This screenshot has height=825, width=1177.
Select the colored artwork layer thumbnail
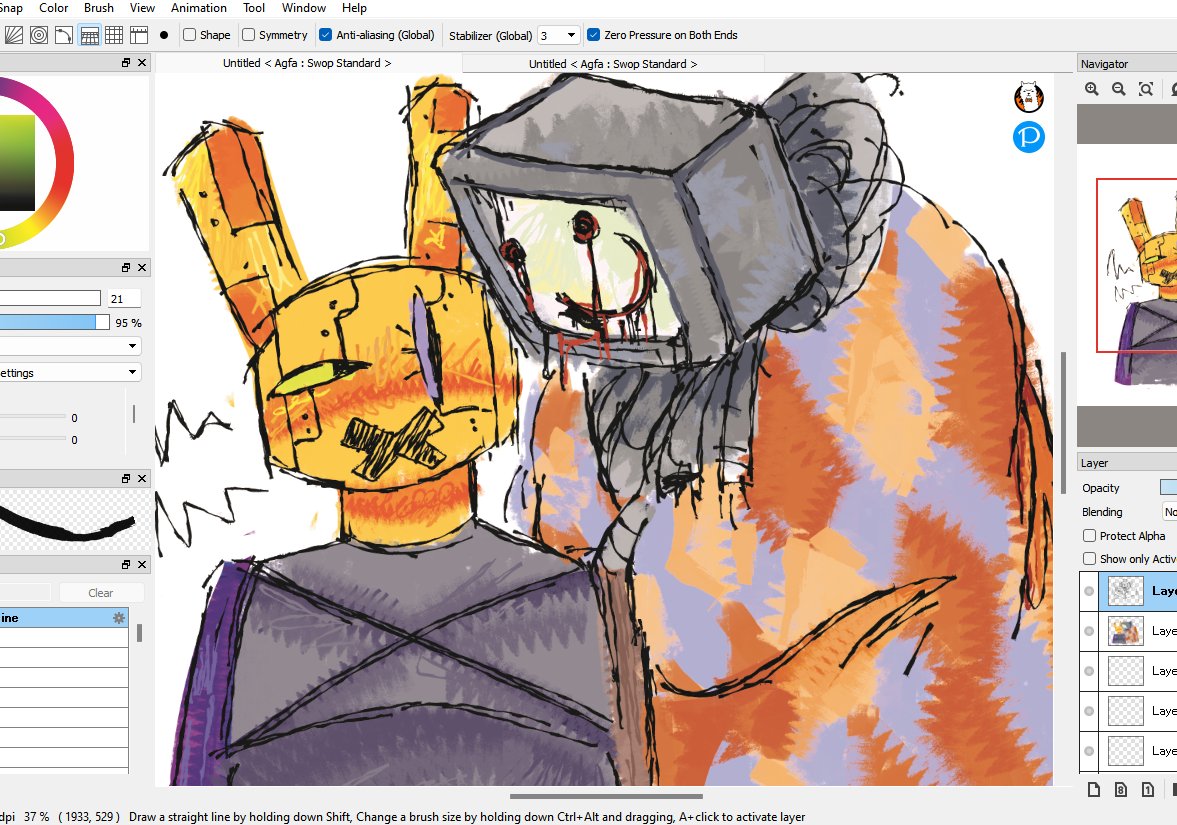pos(1126,631)
